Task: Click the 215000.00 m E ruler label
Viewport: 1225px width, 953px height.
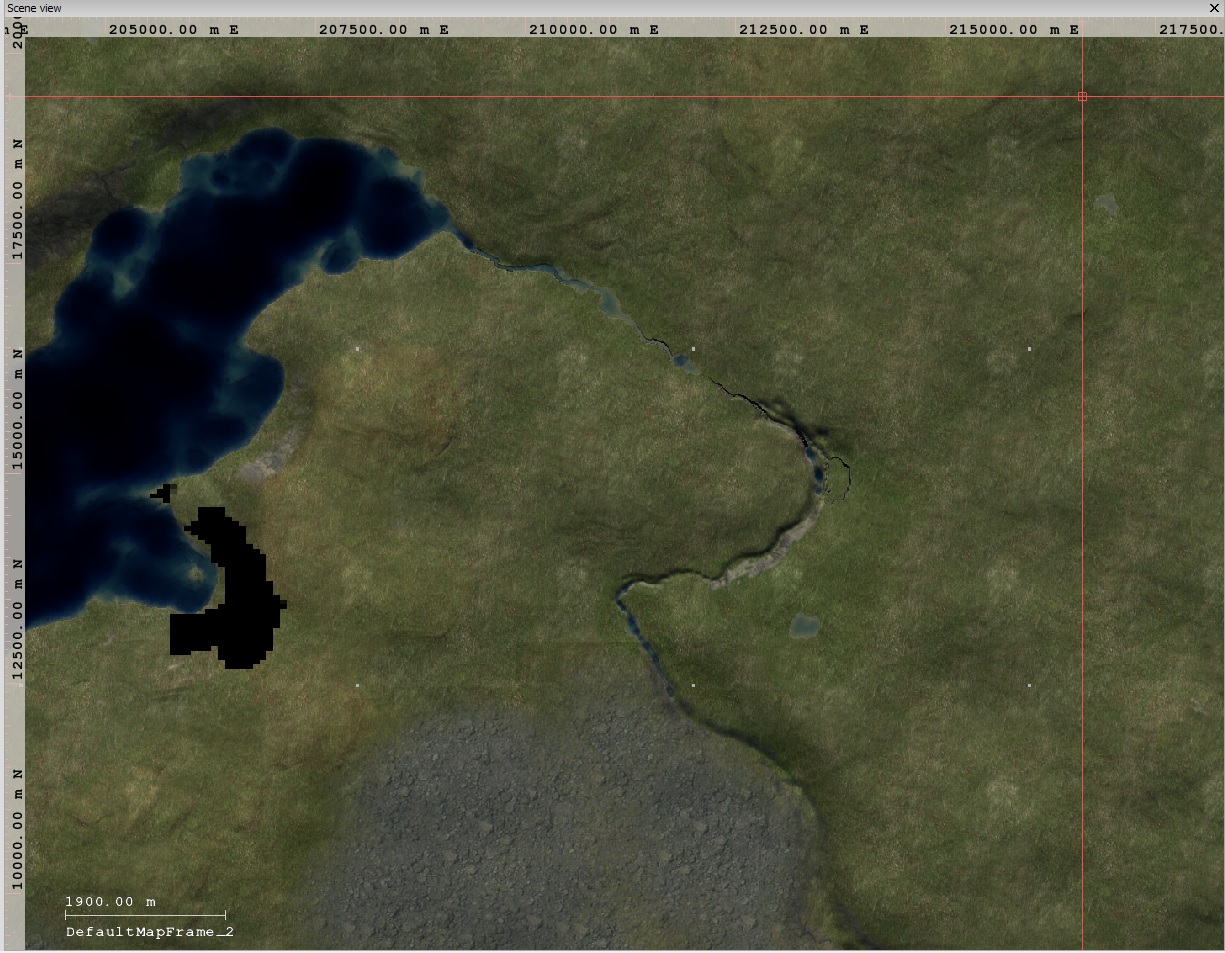Action: pyautogui.click(x=1013, y=29)
